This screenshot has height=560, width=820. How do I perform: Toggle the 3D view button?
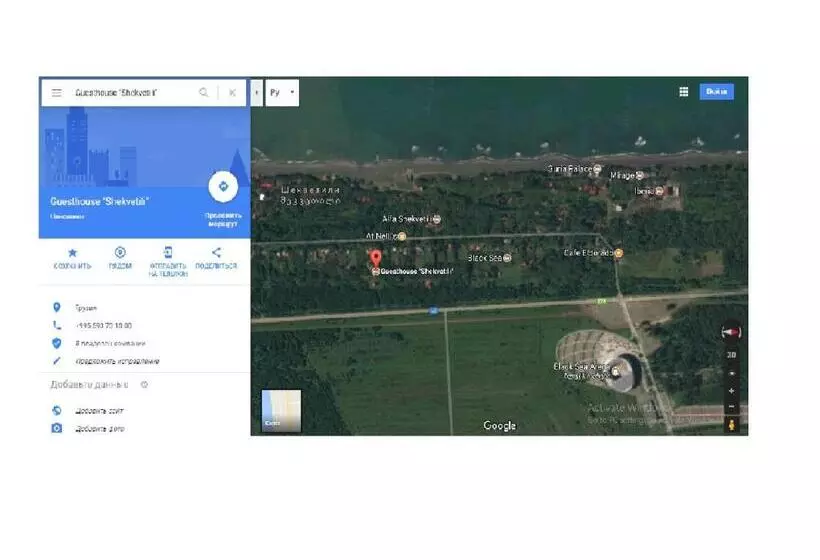[731, 354]
